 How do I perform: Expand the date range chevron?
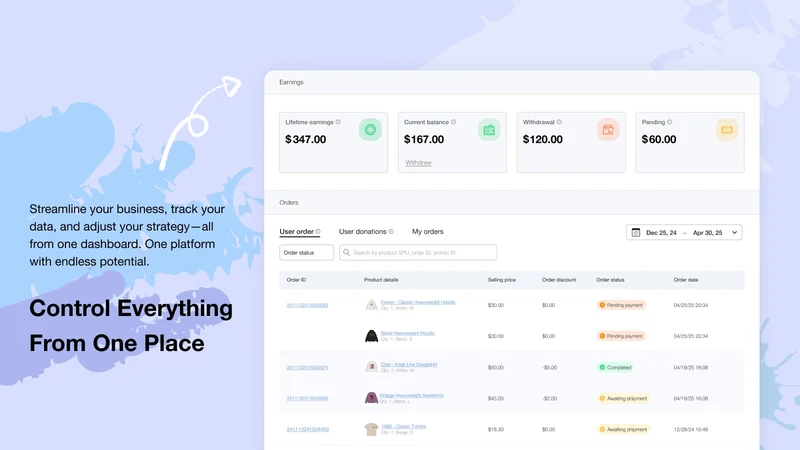734,233
